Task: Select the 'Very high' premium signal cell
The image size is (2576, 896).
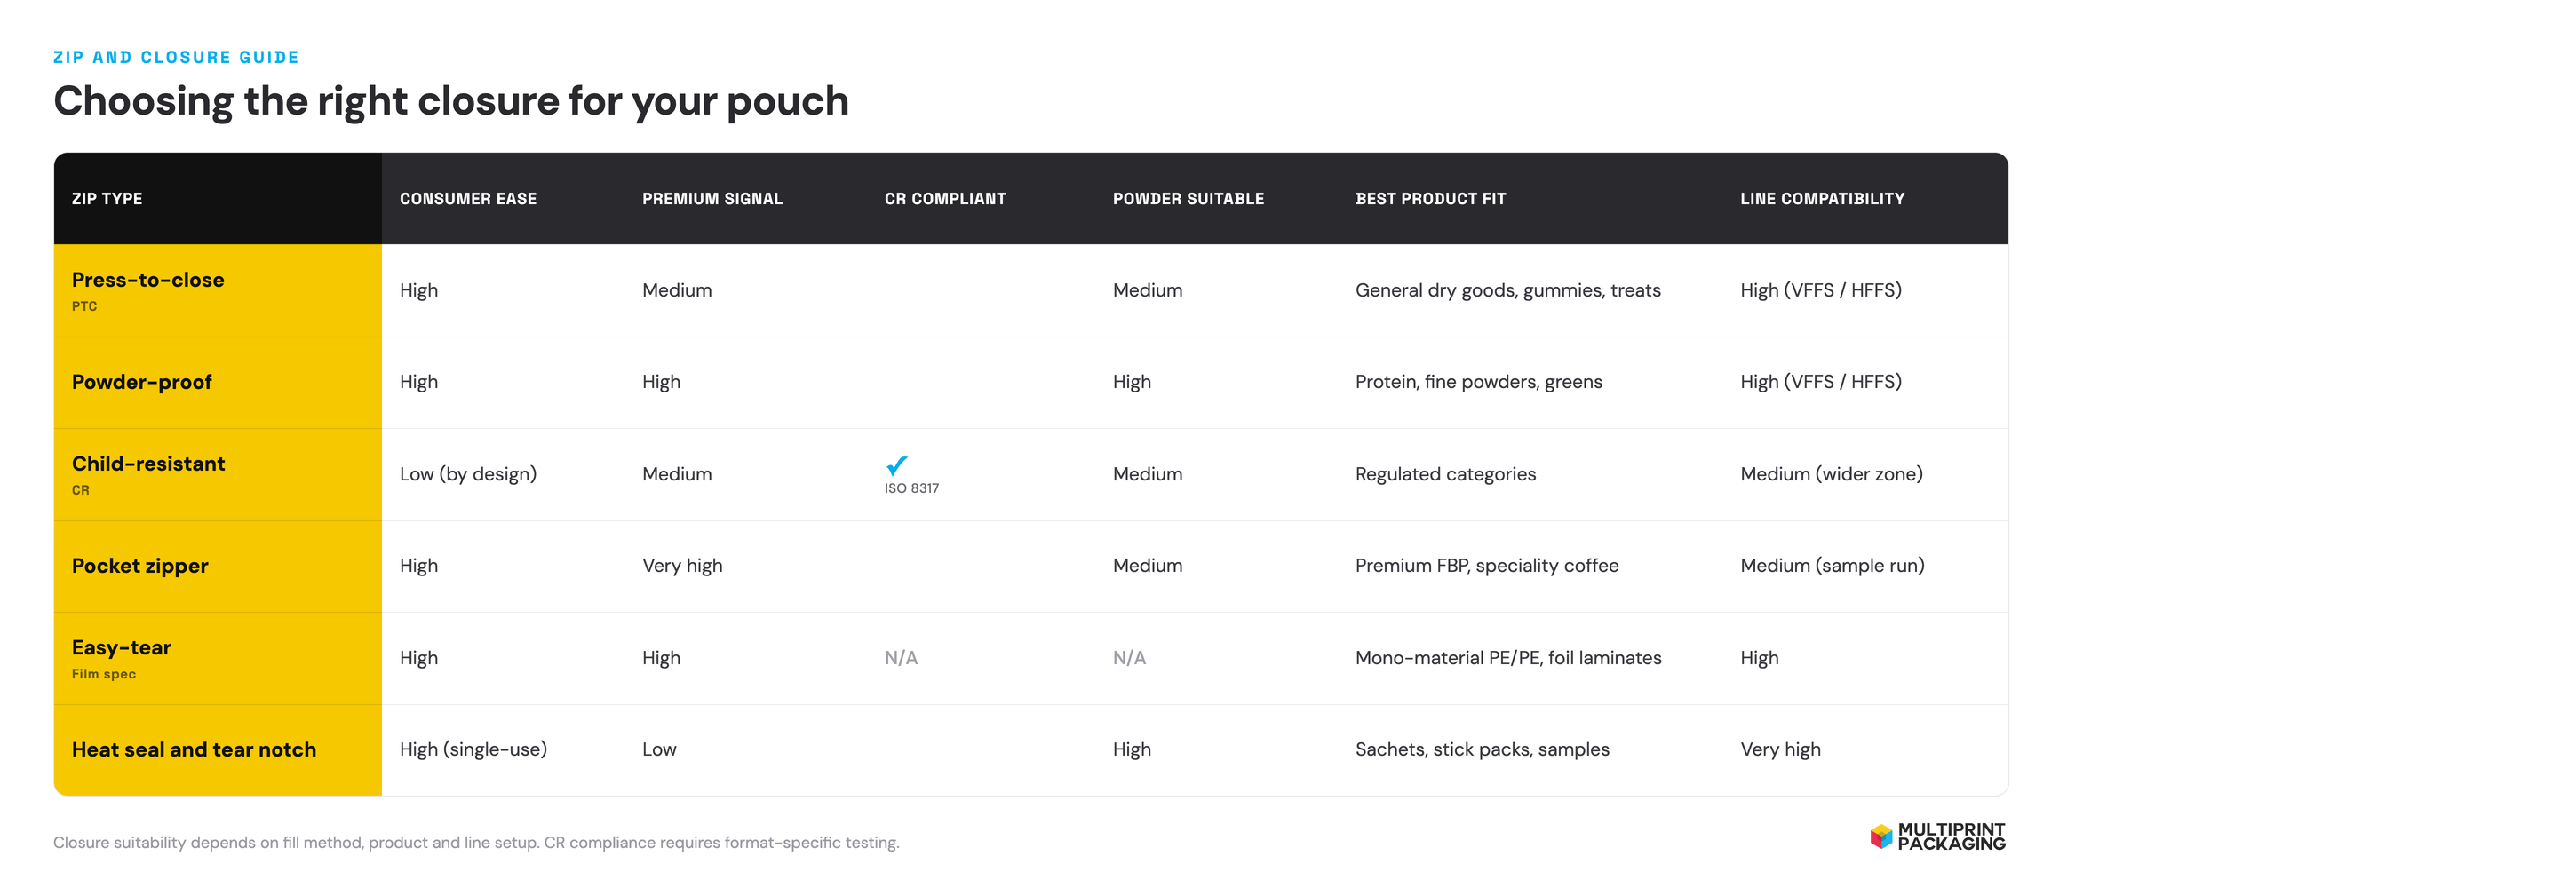Action: coord(682,566)
